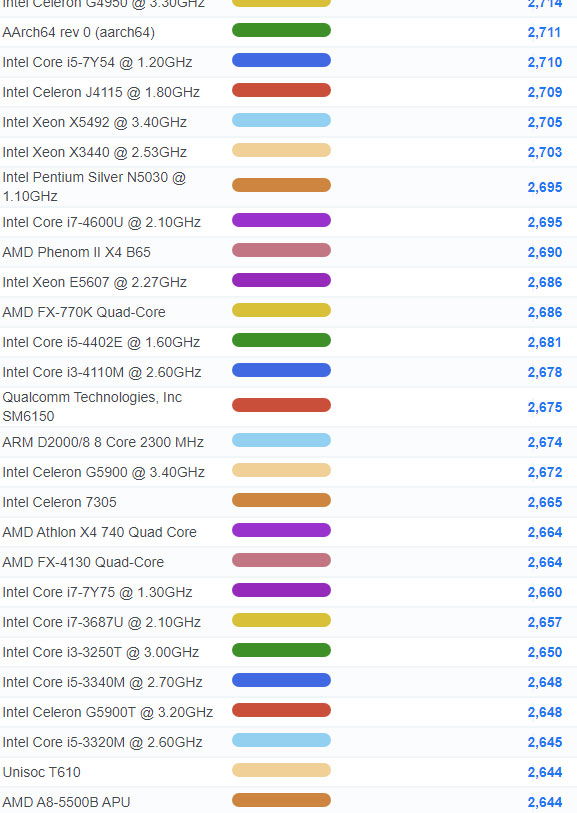
Task: Select the 2,690 score value
Action: coord(545,253)
